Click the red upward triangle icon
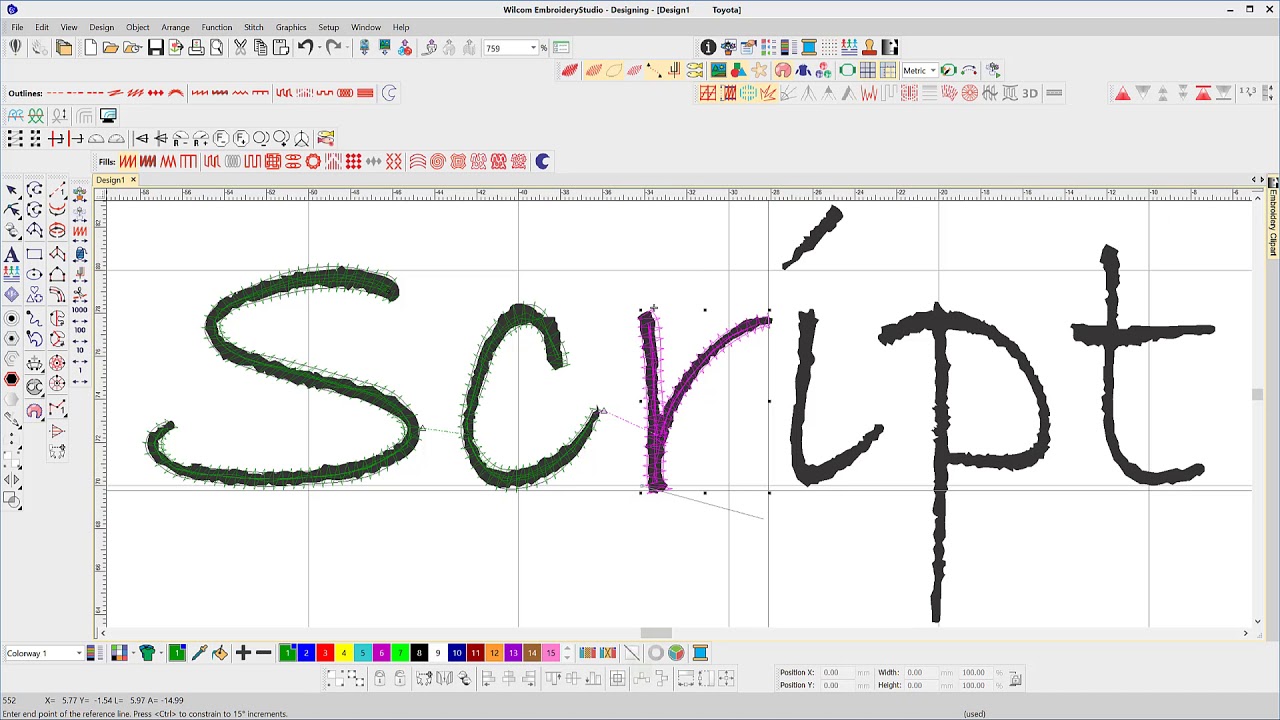The height and width of the screenshot is (720, 1280). [1122, 93]
